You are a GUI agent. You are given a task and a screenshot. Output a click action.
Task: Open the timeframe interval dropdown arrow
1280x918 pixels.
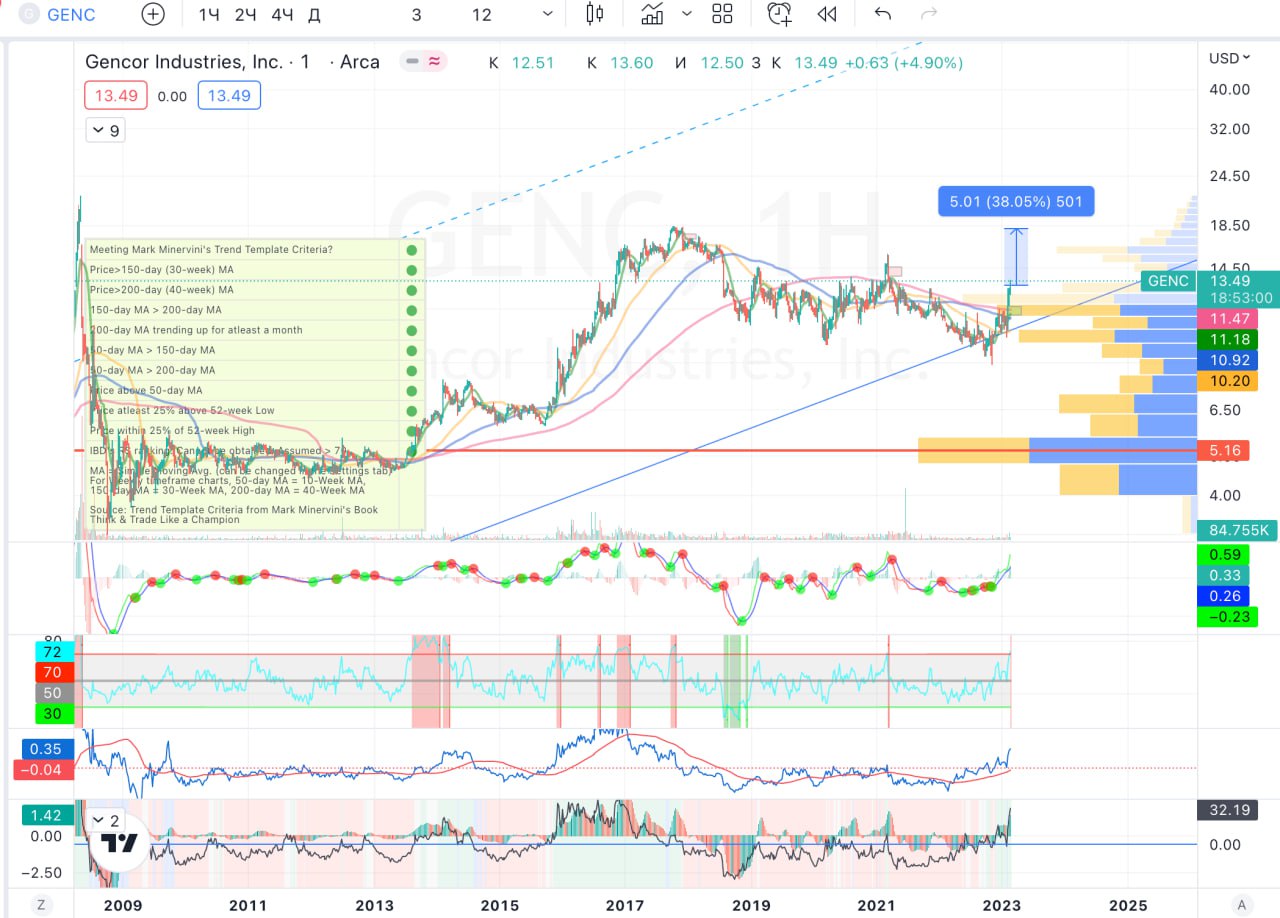[547, 14]
